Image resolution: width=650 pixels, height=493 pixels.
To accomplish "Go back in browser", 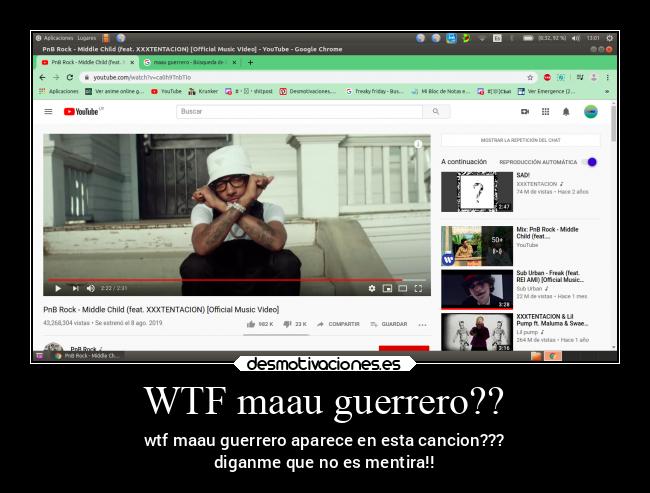I will (x=42, y=78).
